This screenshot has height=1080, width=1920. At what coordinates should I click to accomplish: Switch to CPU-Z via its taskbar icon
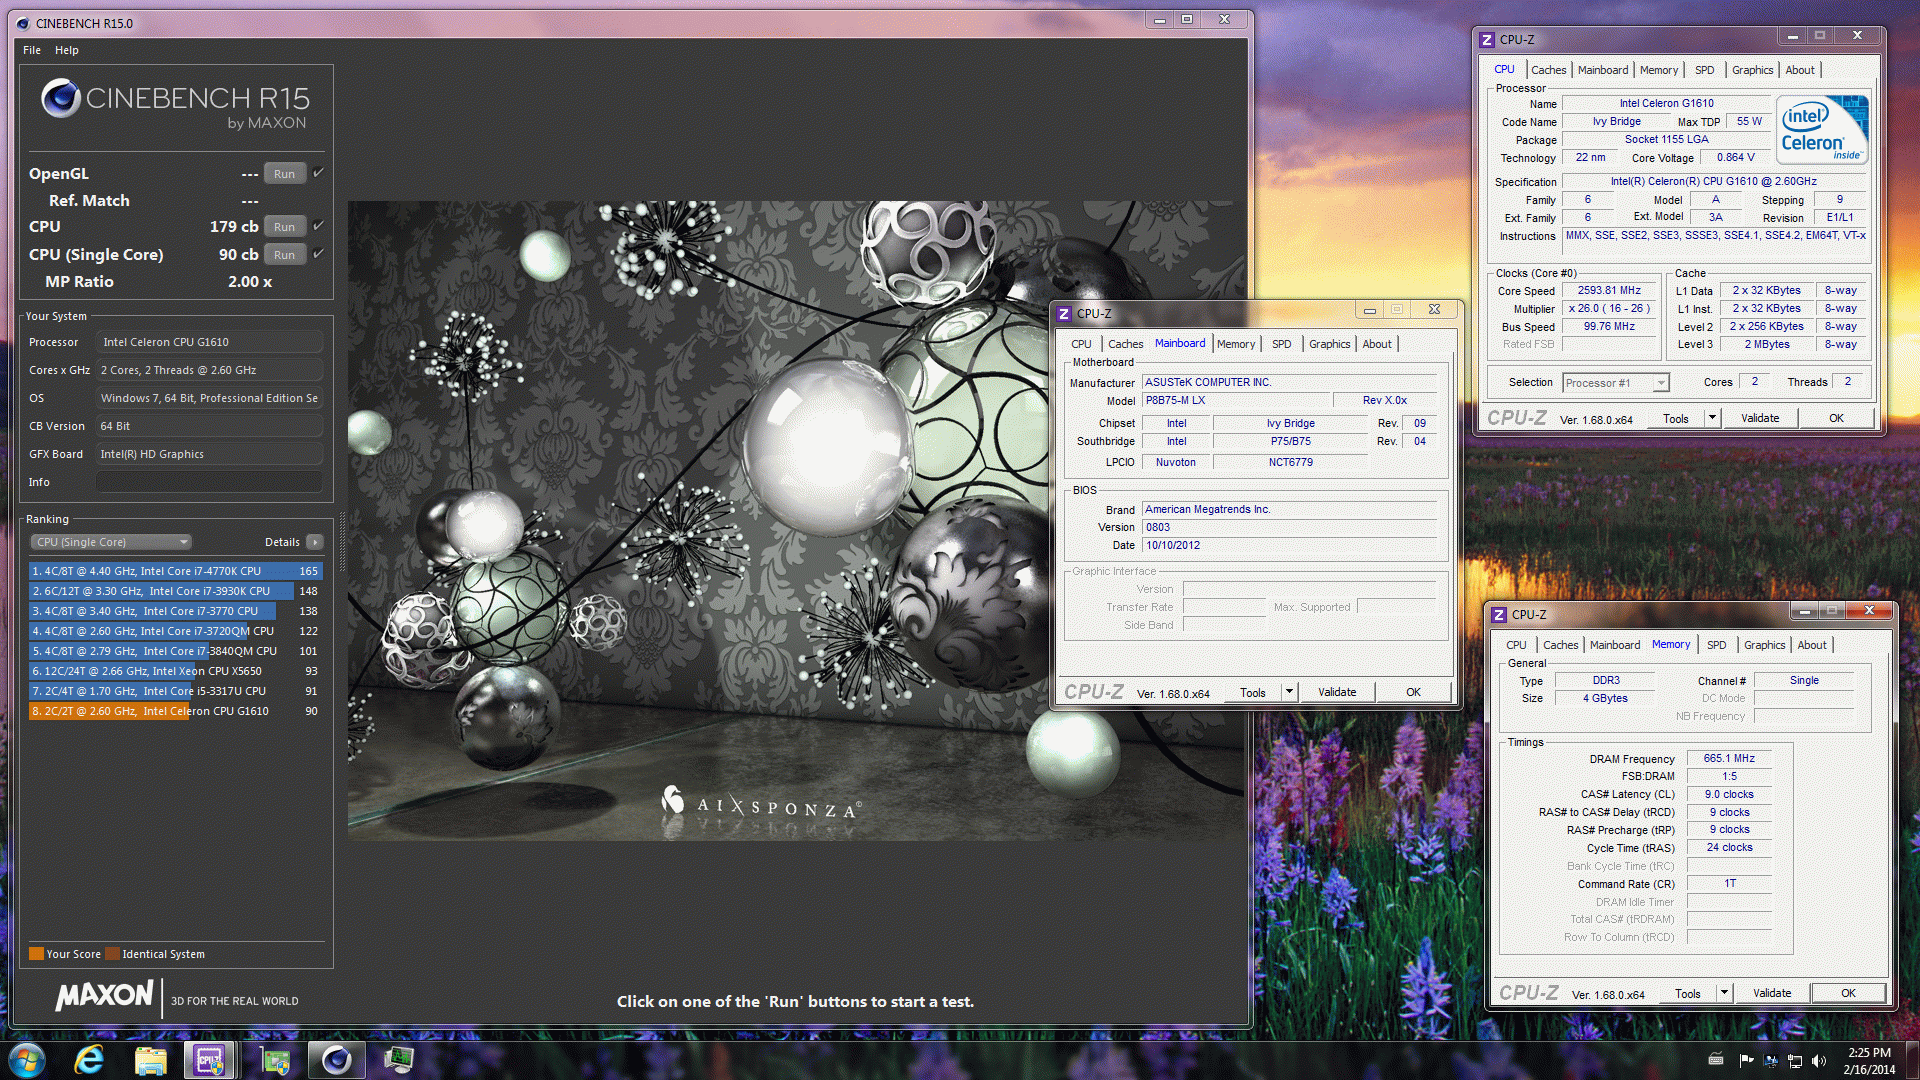coord(210,1060)
